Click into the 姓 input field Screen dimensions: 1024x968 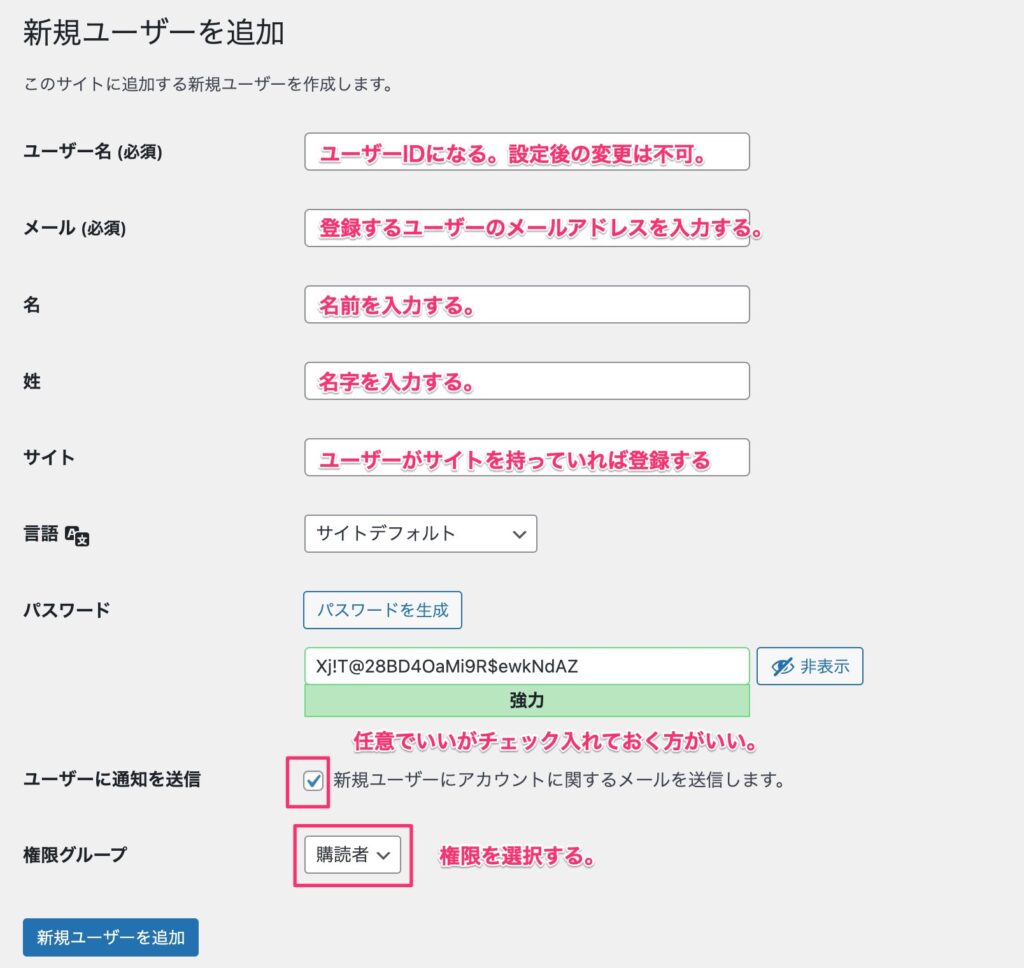(x=527, y=381)
